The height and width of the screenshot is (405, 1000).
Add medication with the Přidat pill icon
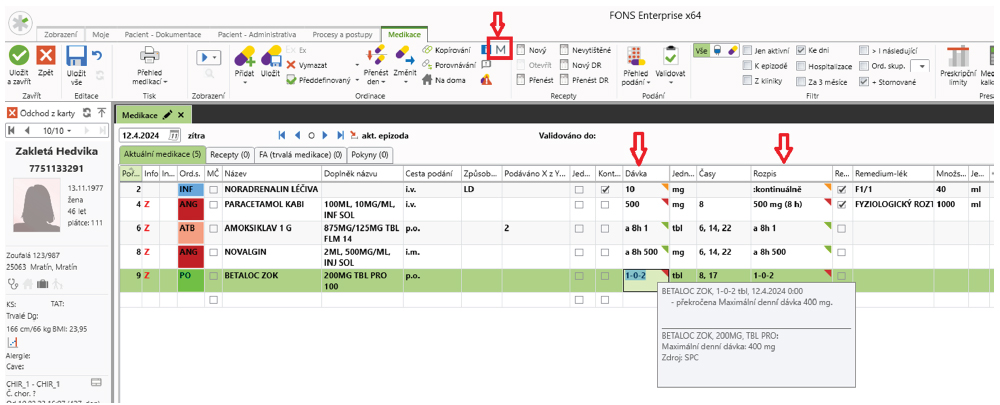[243, 60]
